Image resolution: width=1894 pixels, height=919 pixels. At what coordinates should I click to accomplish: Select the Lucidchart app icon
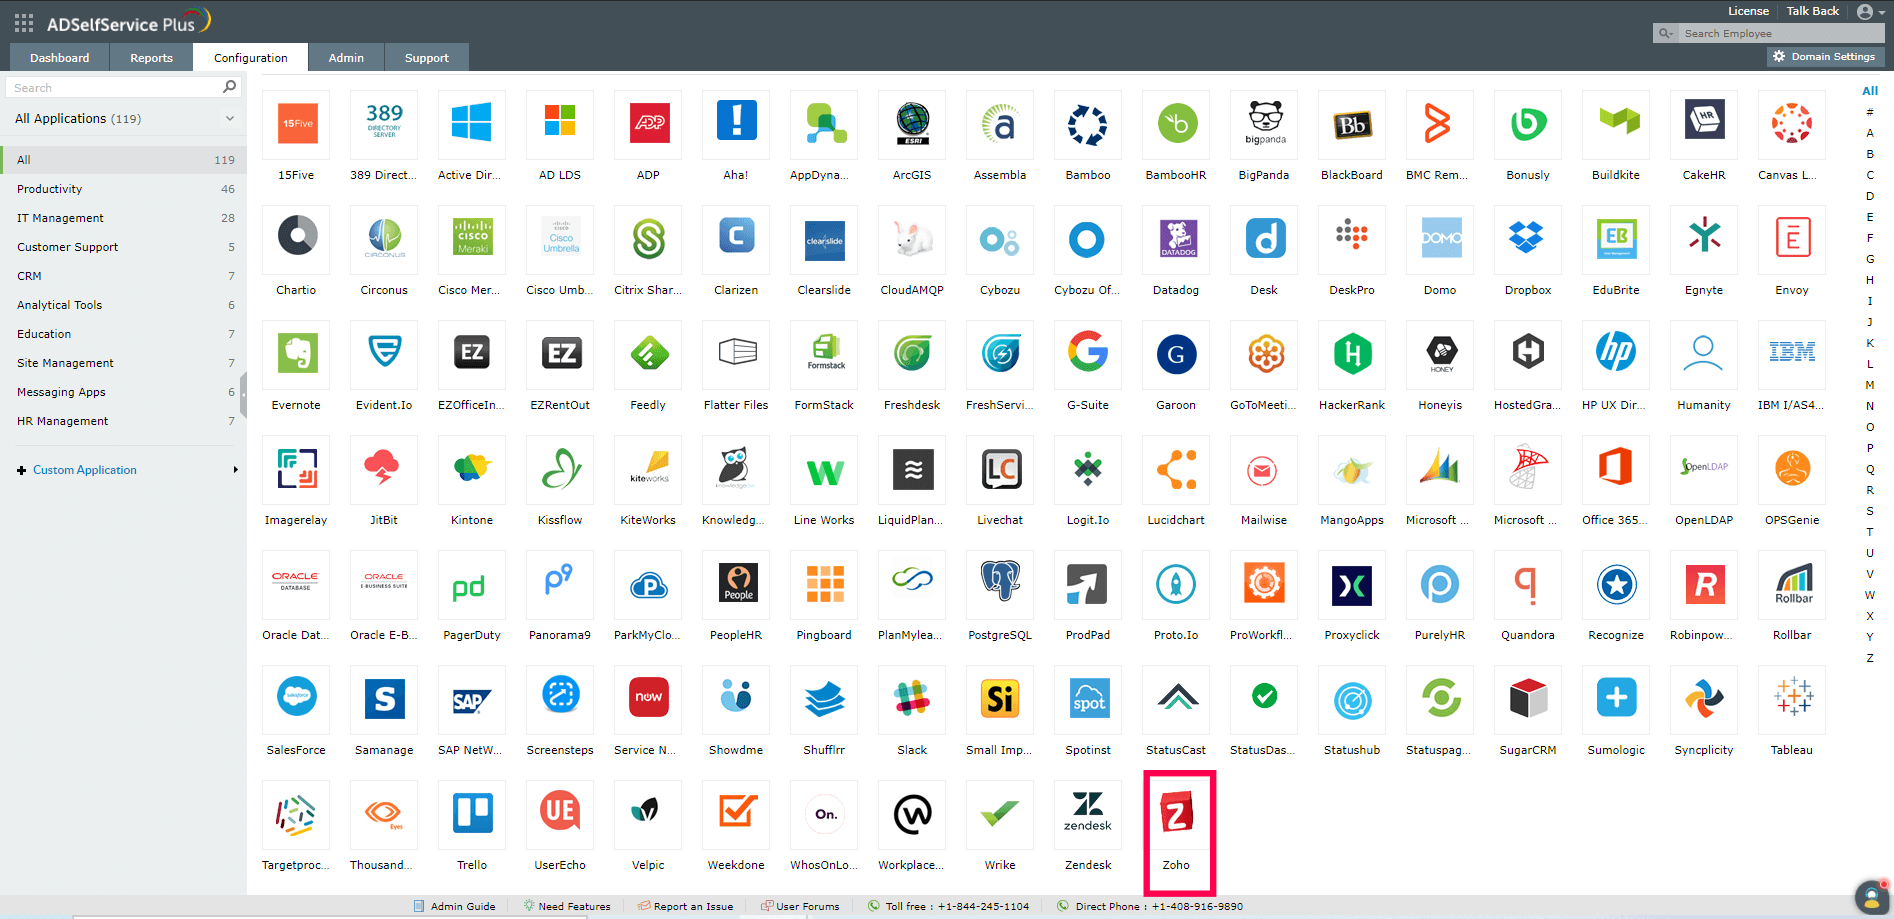(x=1176, y=469)
